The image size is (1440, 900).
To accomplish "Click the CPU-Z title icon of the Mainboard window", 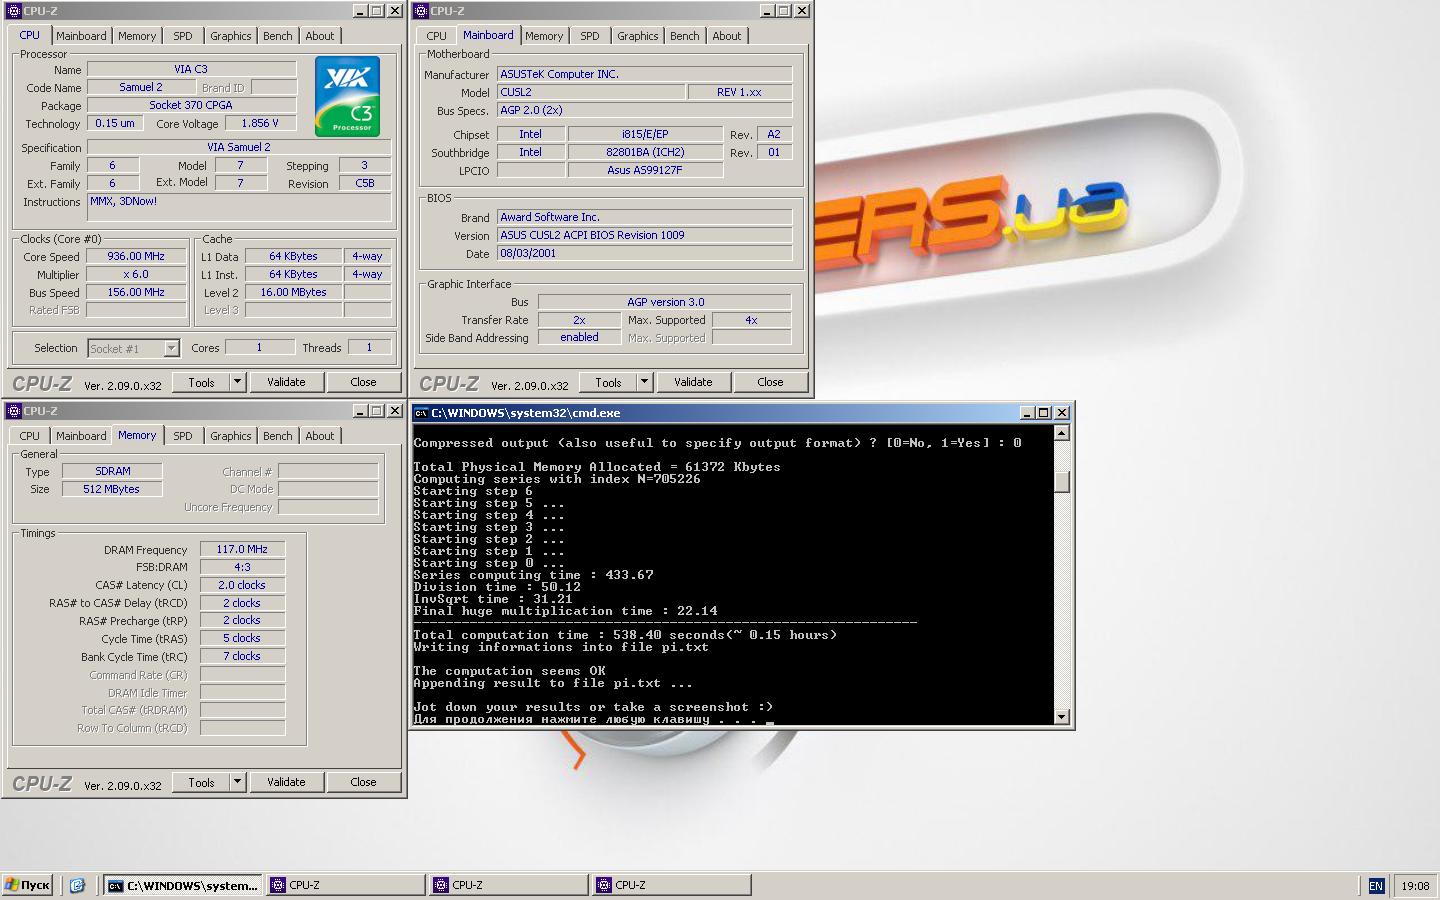I will pyautogui.click(x=421, y=11).
